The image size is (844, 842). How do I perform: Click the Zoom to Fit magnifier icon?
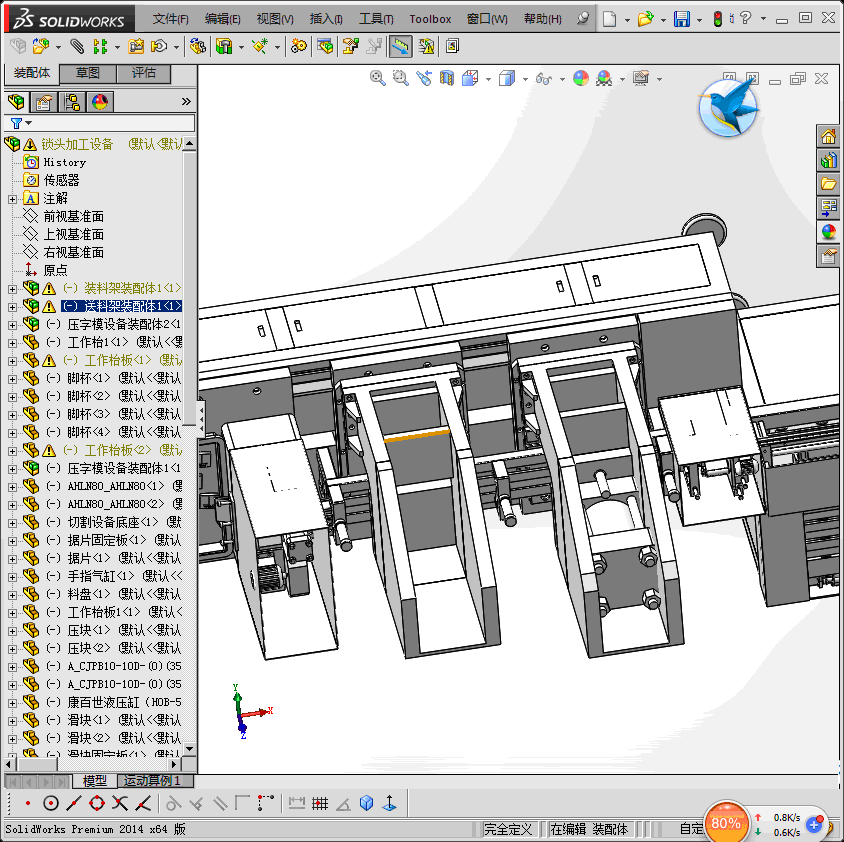(378, 78)
